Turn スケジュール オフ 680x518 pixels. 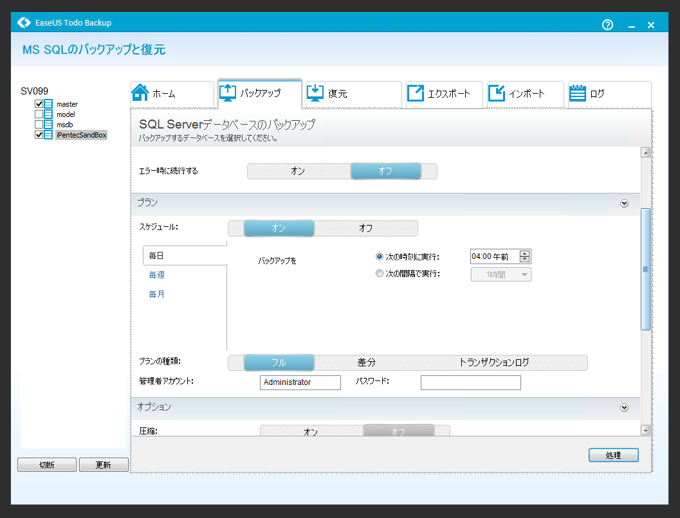click(x=366, y=228)
